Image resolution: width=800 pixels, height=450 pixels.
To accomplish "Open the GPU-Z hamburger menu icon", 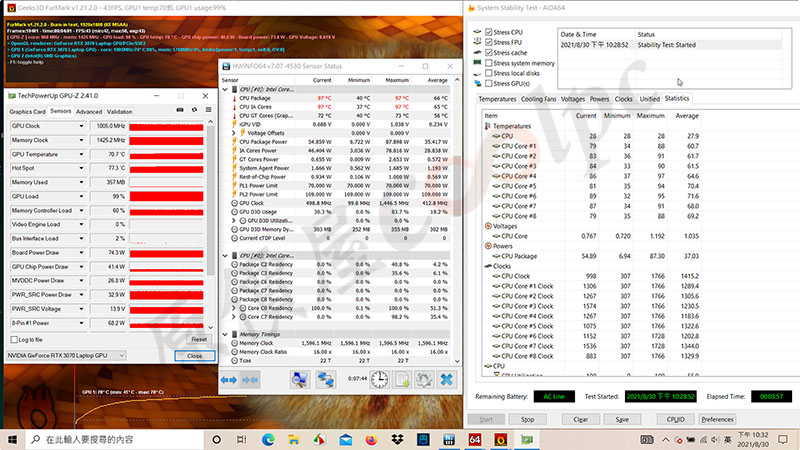I will (x=208, y=110).
